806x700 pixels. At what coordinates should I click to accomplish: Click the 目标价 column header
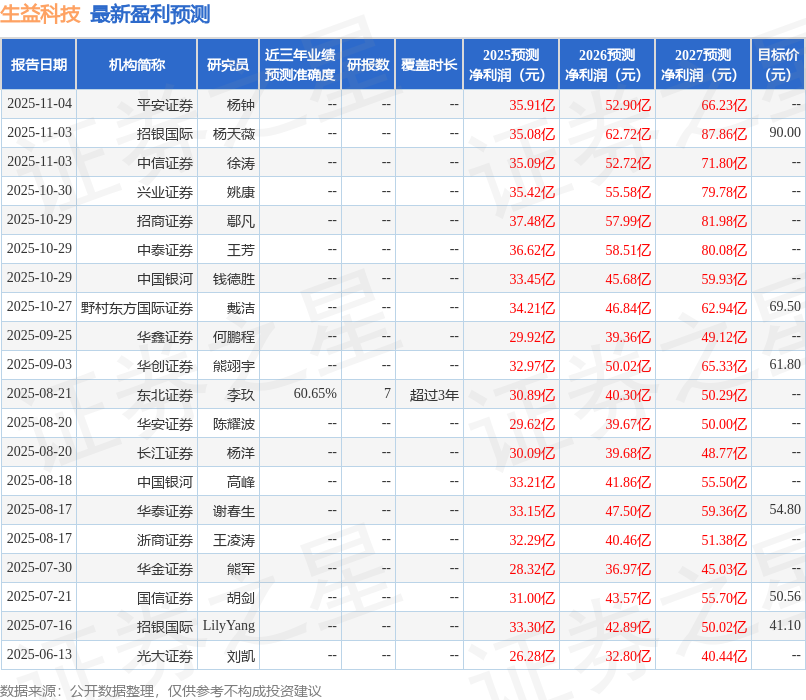(x=778, y=65)
